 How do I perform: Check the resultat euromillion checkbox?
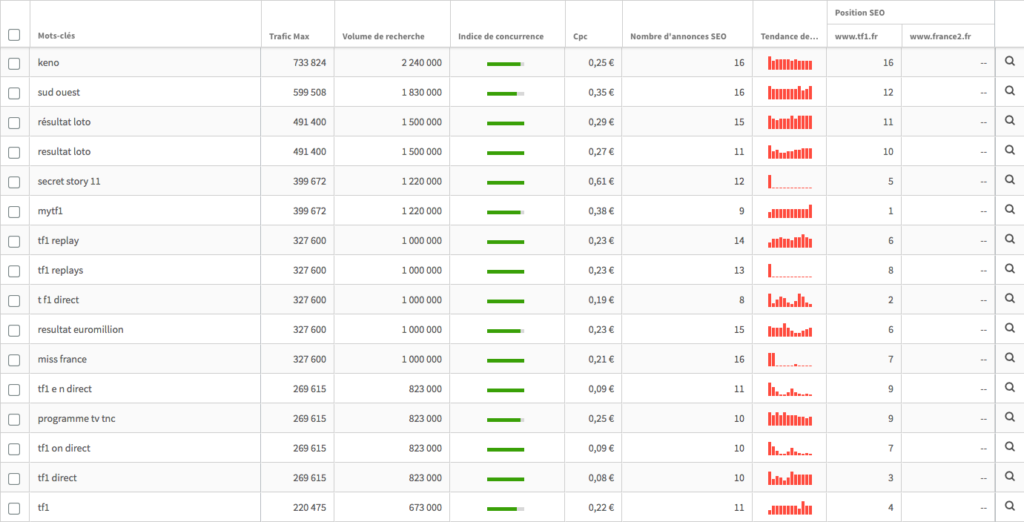[x=14, y=331]
